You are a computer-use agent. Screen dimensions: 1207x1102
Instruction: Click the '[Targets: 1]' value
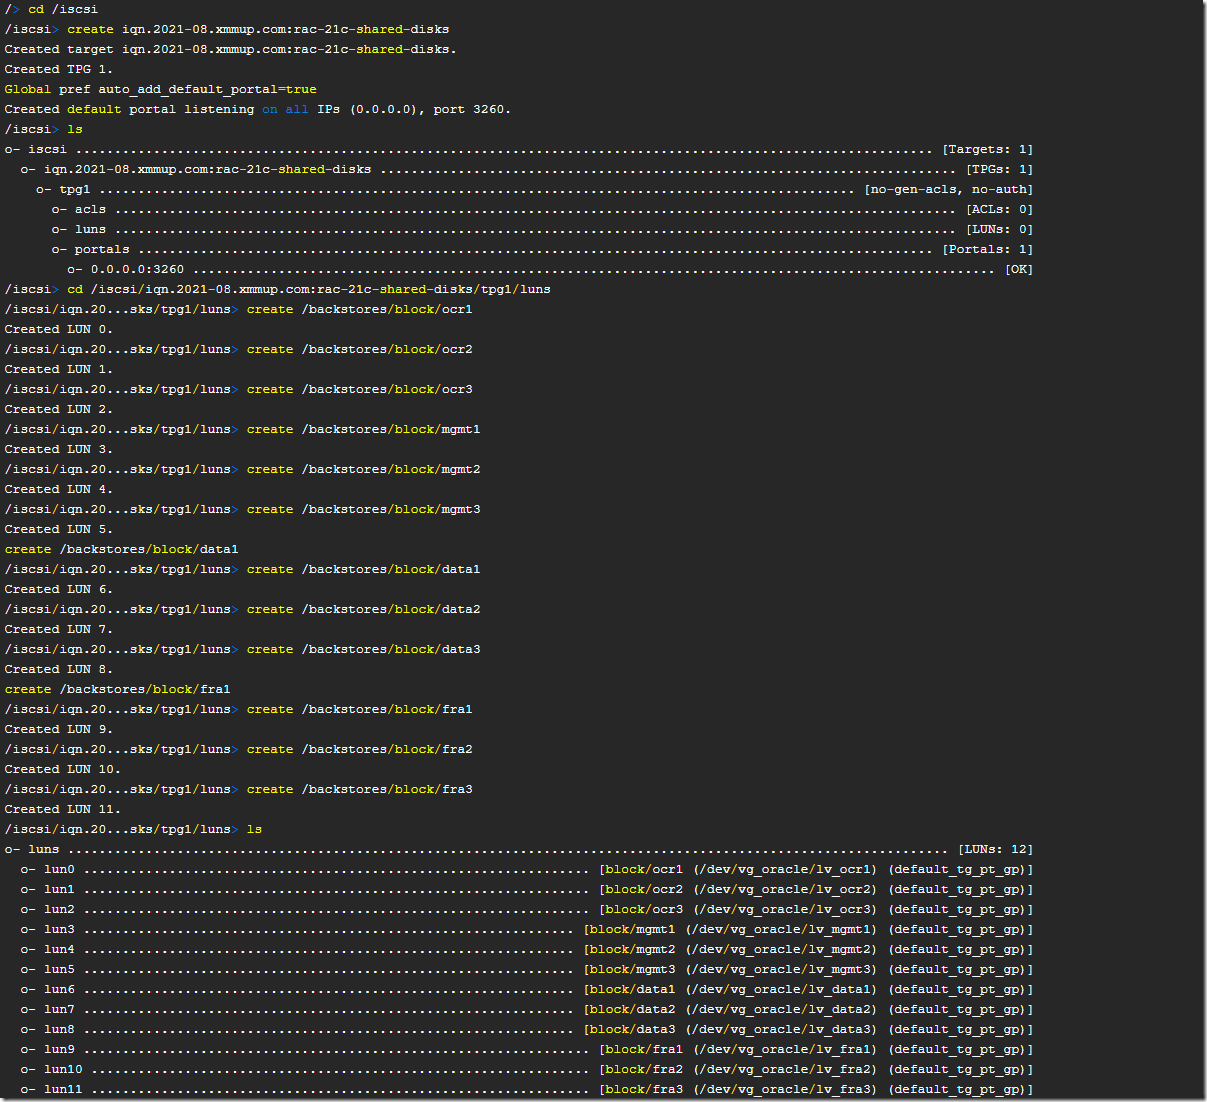point(987,149)
